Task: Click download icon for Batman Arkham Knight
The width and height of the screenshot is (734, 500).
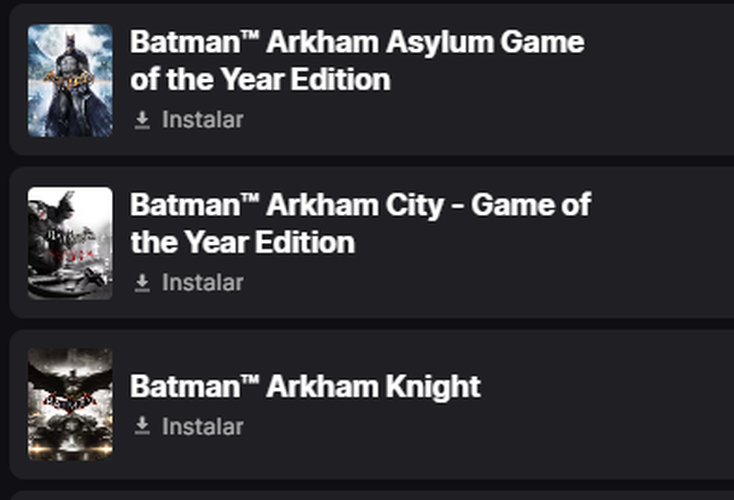Action: [x=142, y=427]
